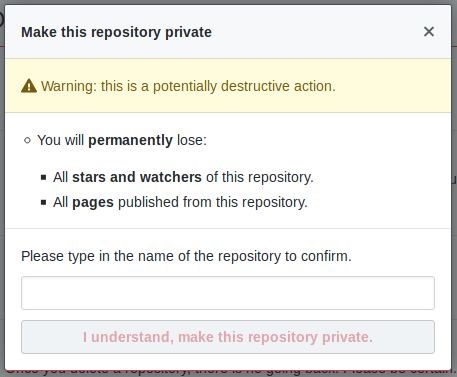The width and height of the screenshot is (457, 377).
Task: Click the hollow circle bullet icon
Action: [x=27, y=140]
